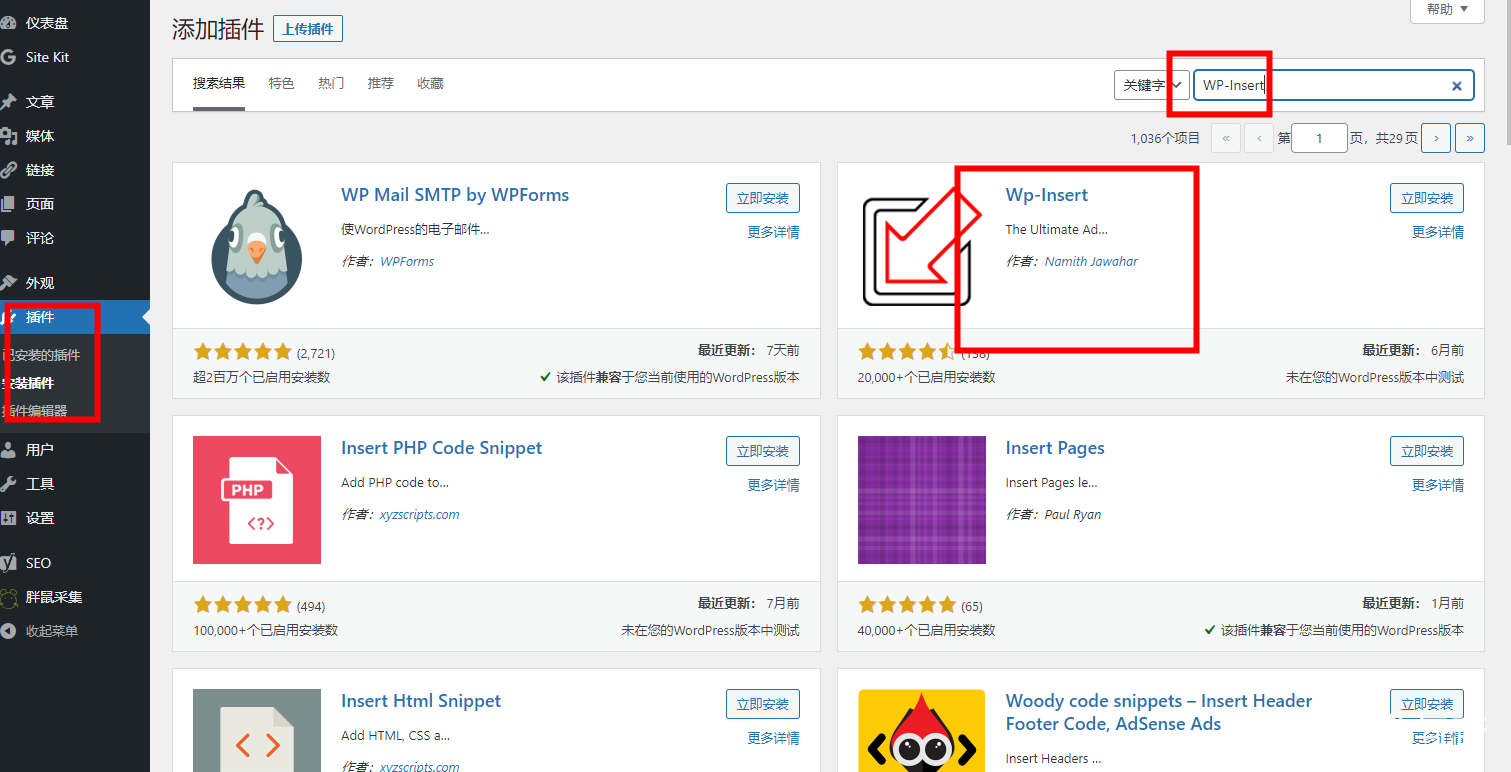Screen dimensions: 1511x772
Task: Open the 媒体 media menu
Action: 74,136
